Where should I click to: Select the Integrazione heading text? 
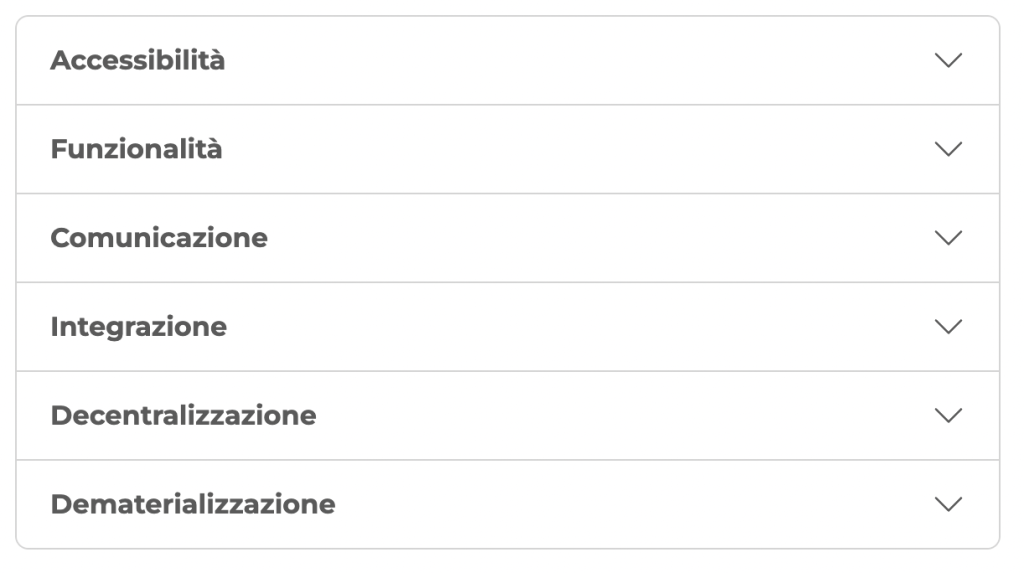click(138, 327)
